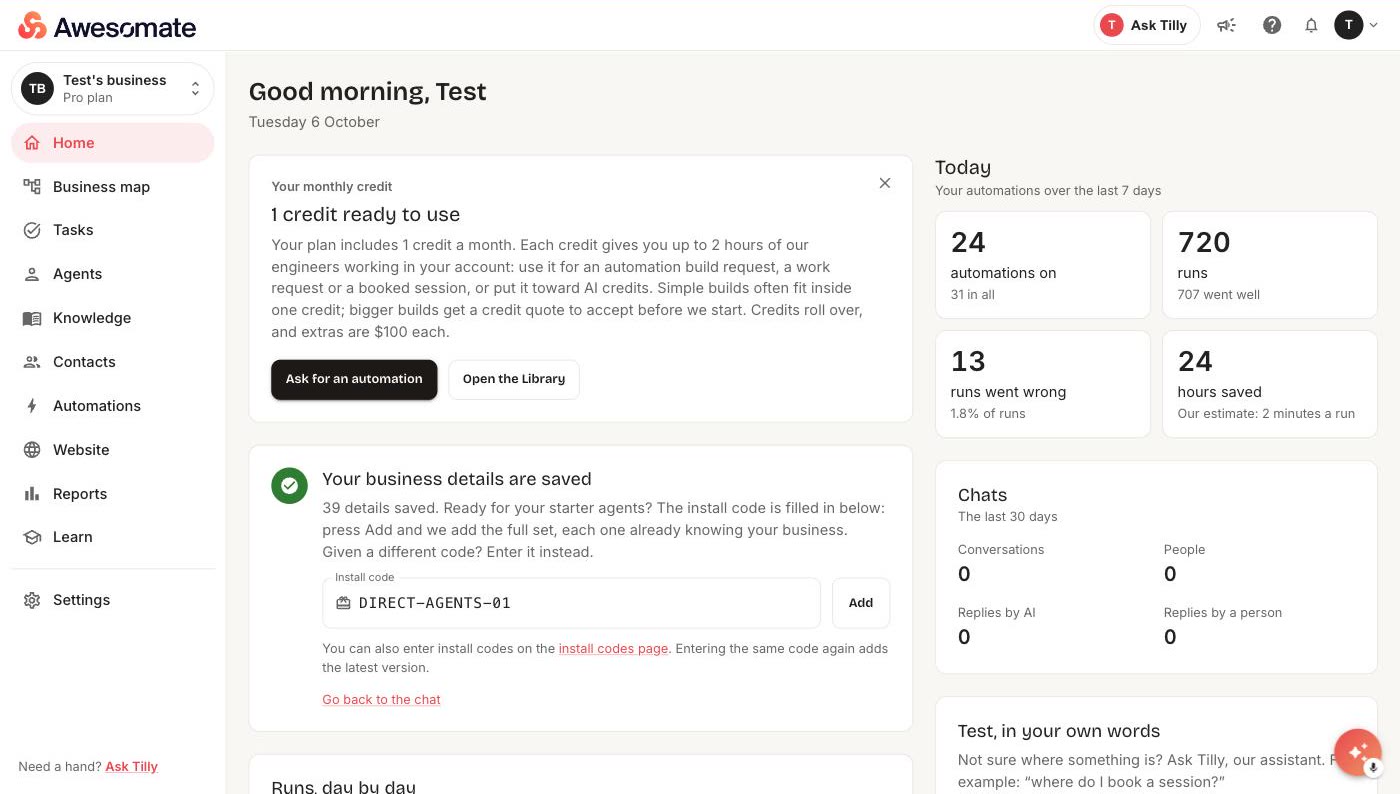
Task: Expand the Test's business workspace switcher
Action: pyautogui.click(x=113, y=89)
